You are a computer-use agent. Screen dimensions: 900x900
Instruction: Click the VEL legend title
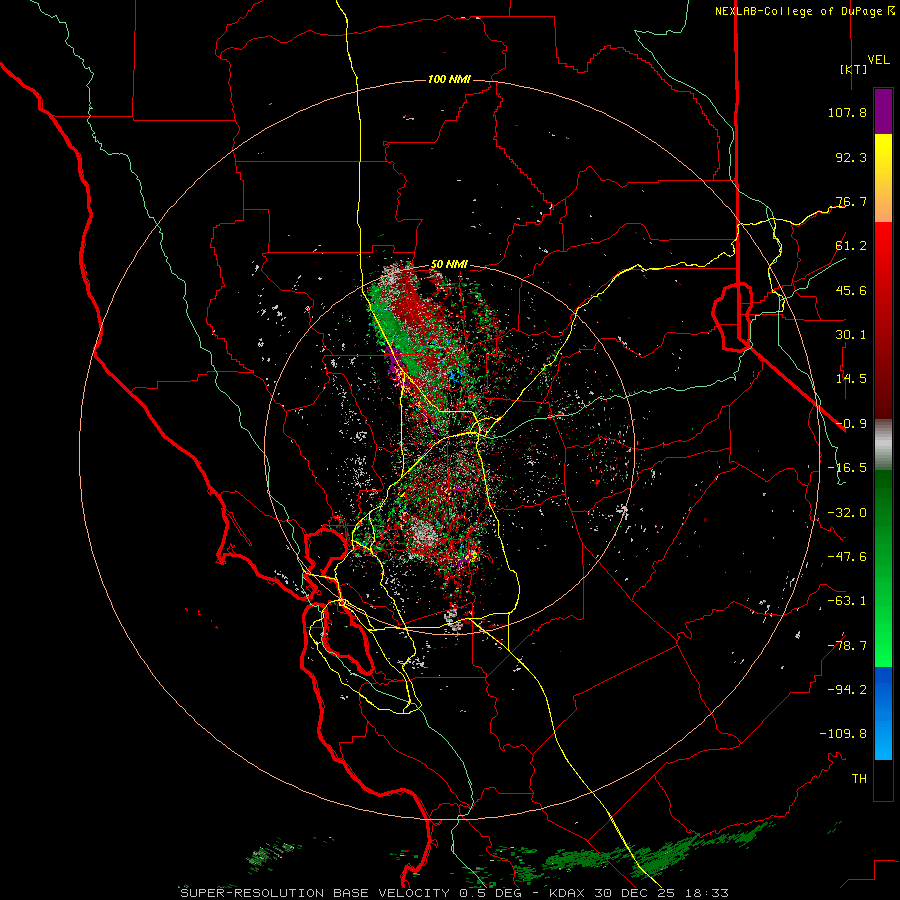click(x=879, y=60)
